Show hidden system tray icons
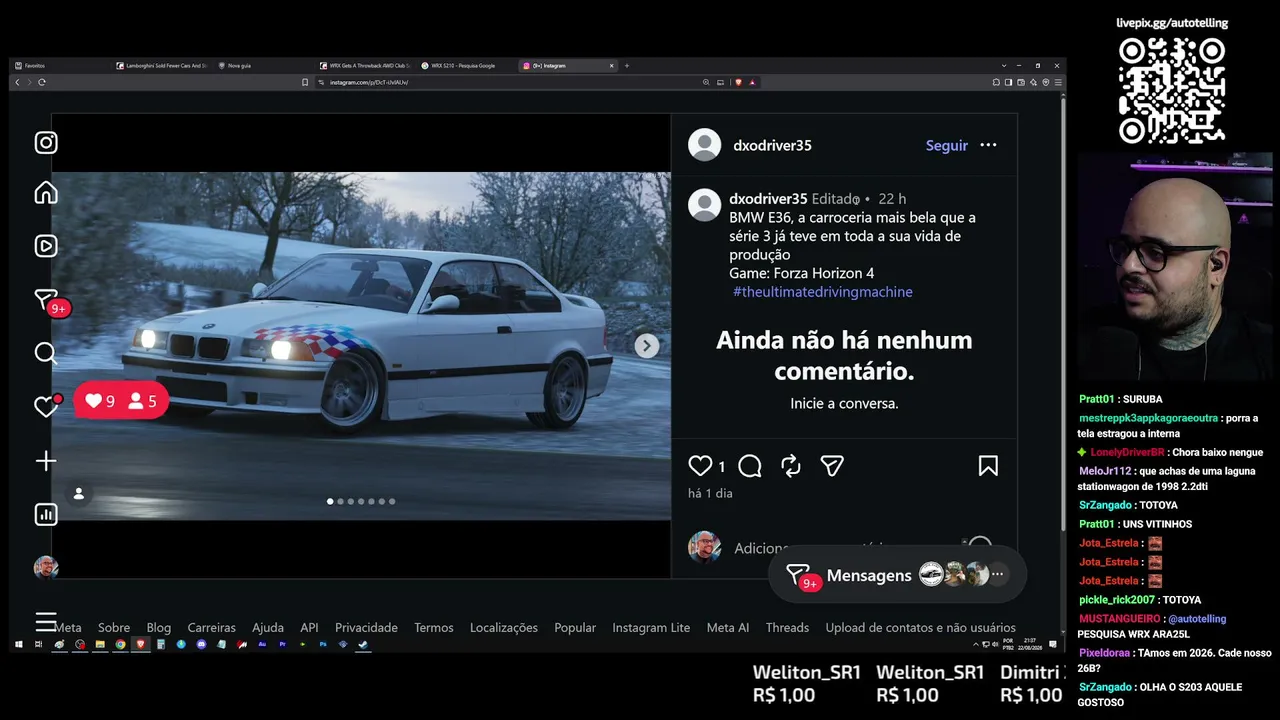1280x720 pixels. [976, 645]
